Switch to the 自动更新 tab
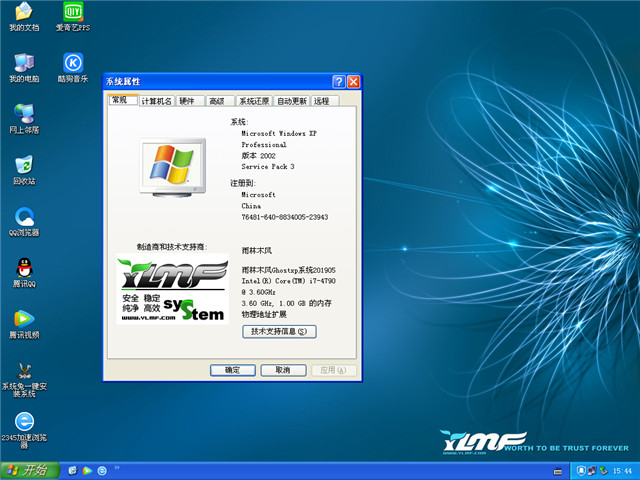640x480 pixels. click(291, 101)
